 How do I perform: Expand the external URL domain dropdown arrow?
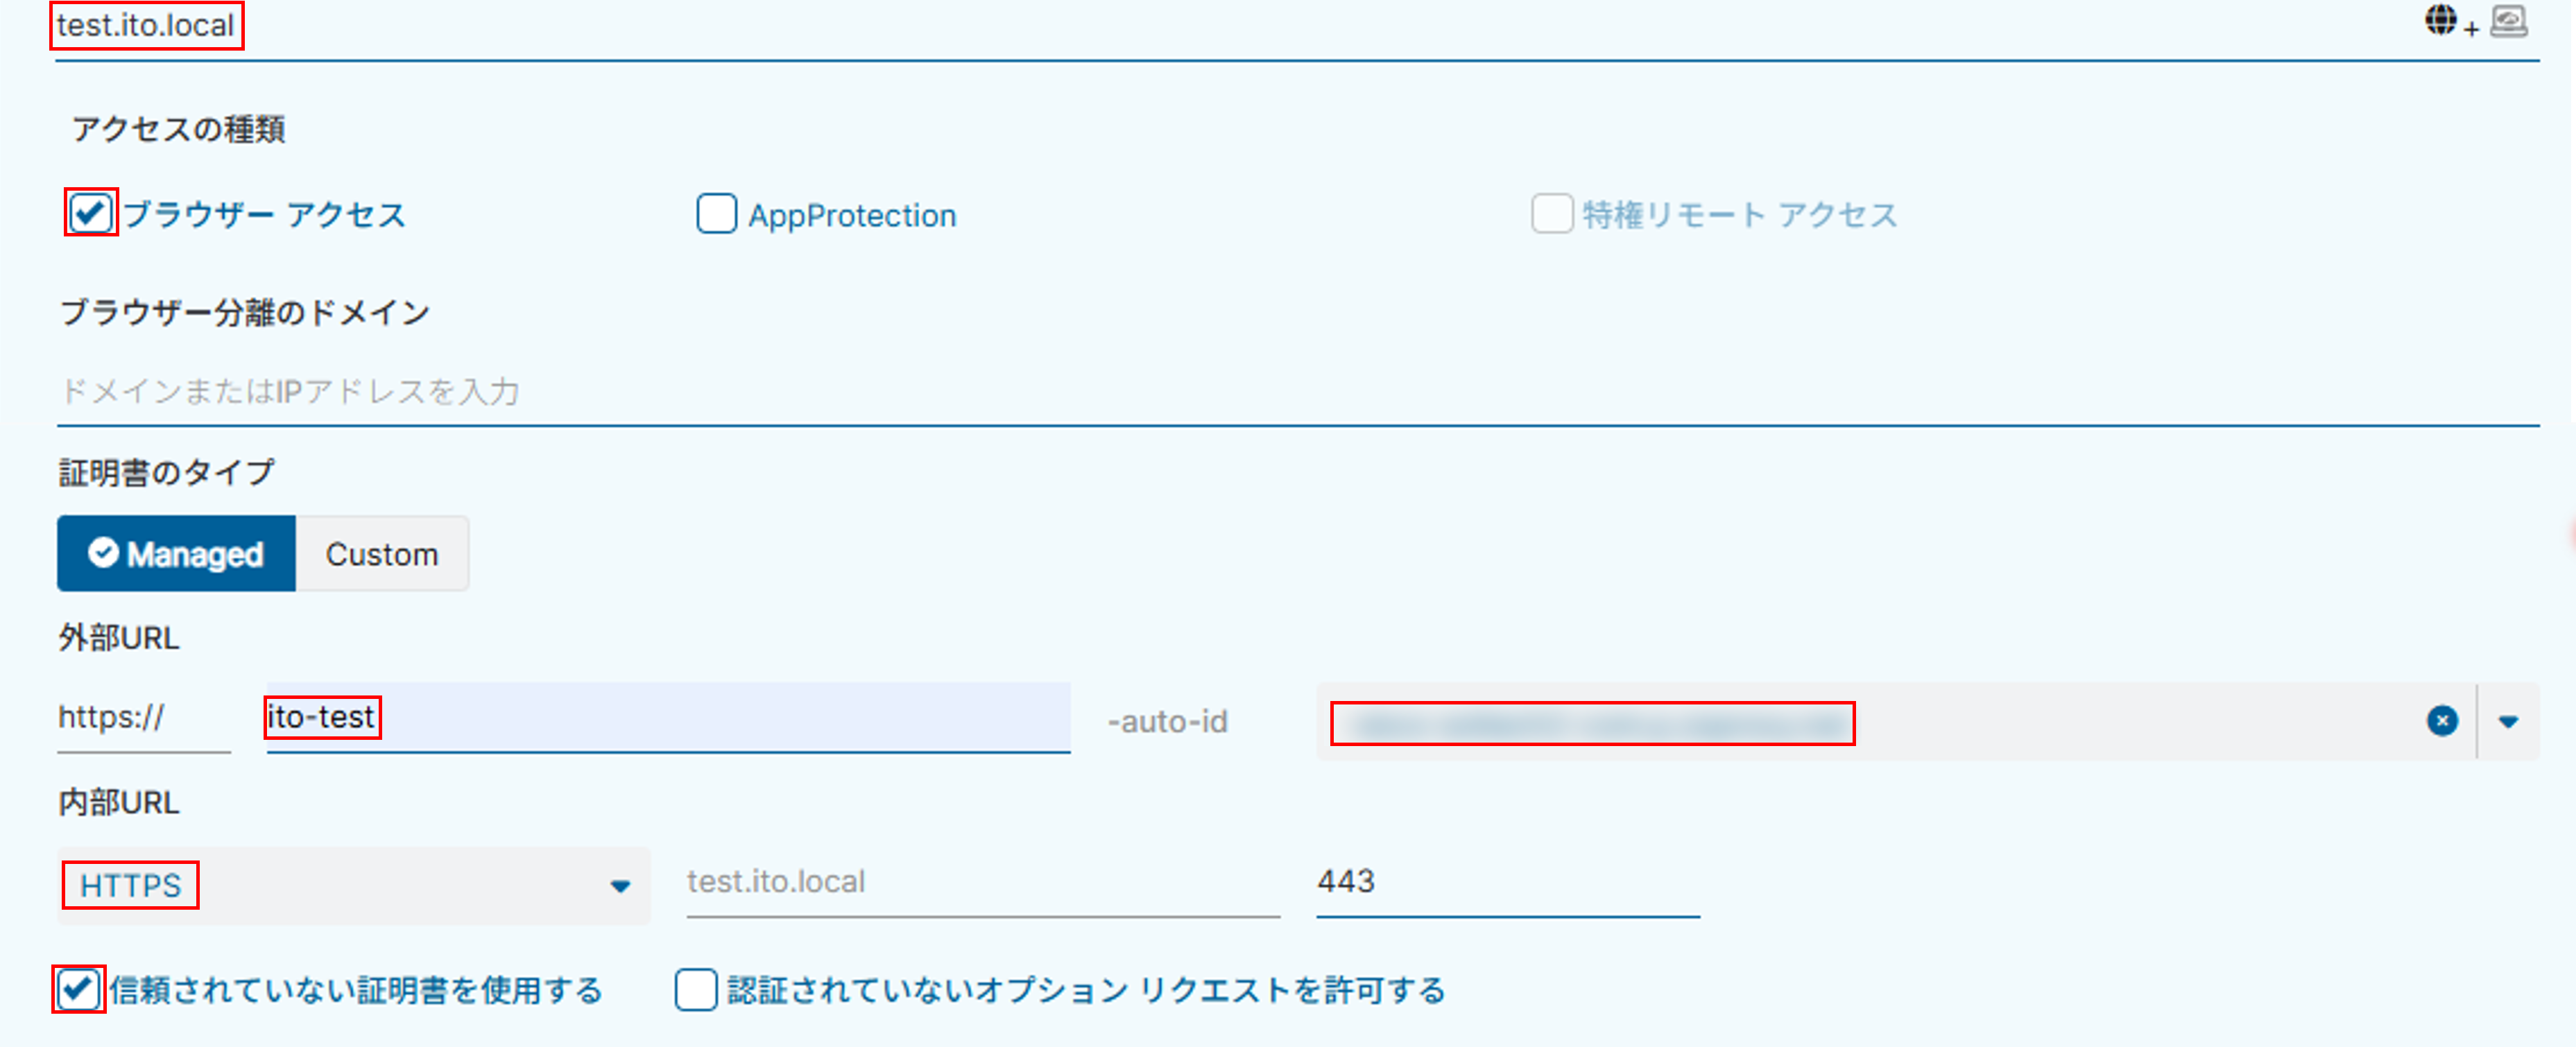coord(2508,721)
